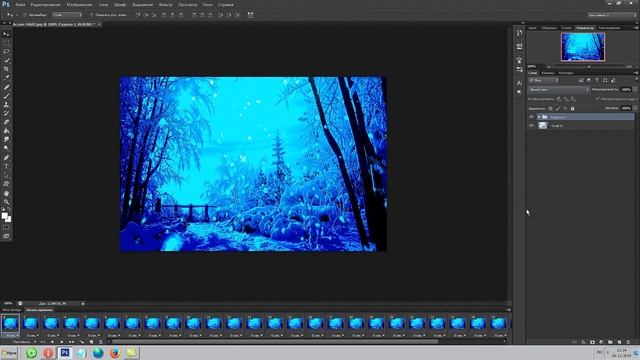Open the Fill slider arrow
This screenshot has height=360, width=640.
(635, 108)
